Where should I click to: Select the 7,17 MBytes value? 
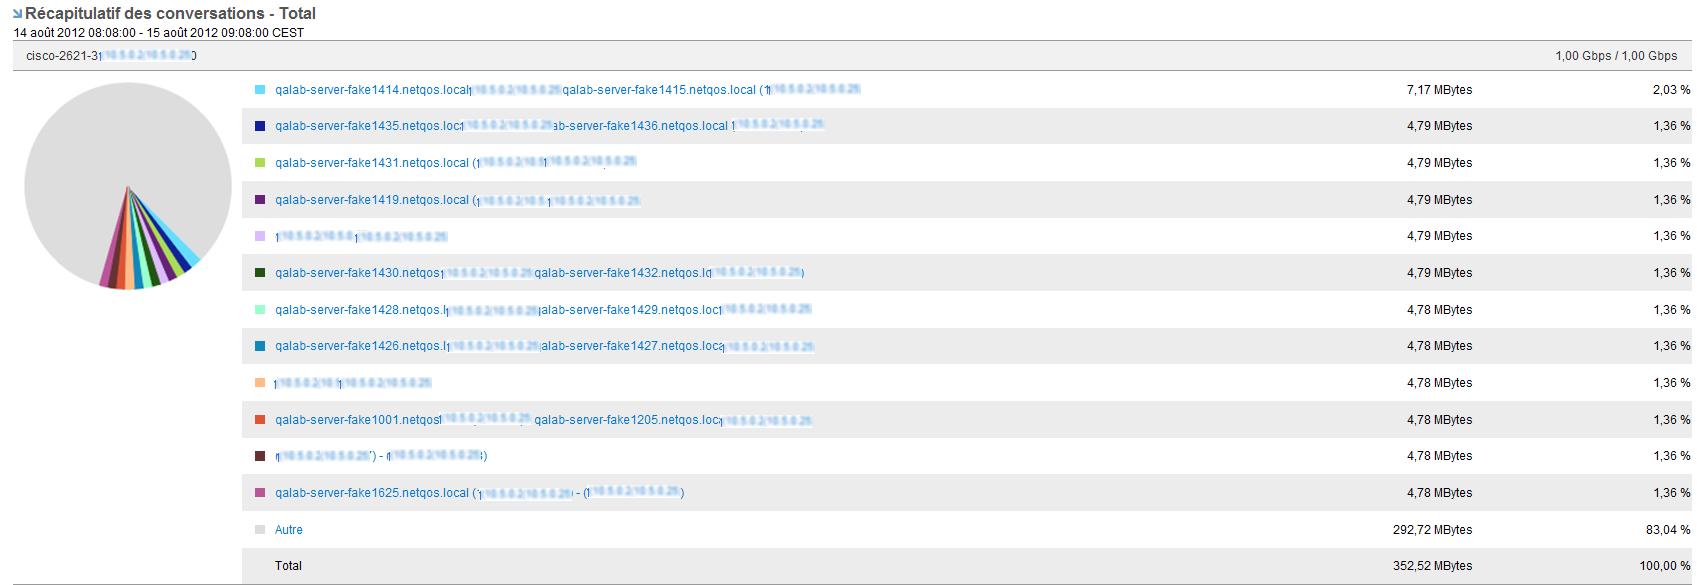1439,90
